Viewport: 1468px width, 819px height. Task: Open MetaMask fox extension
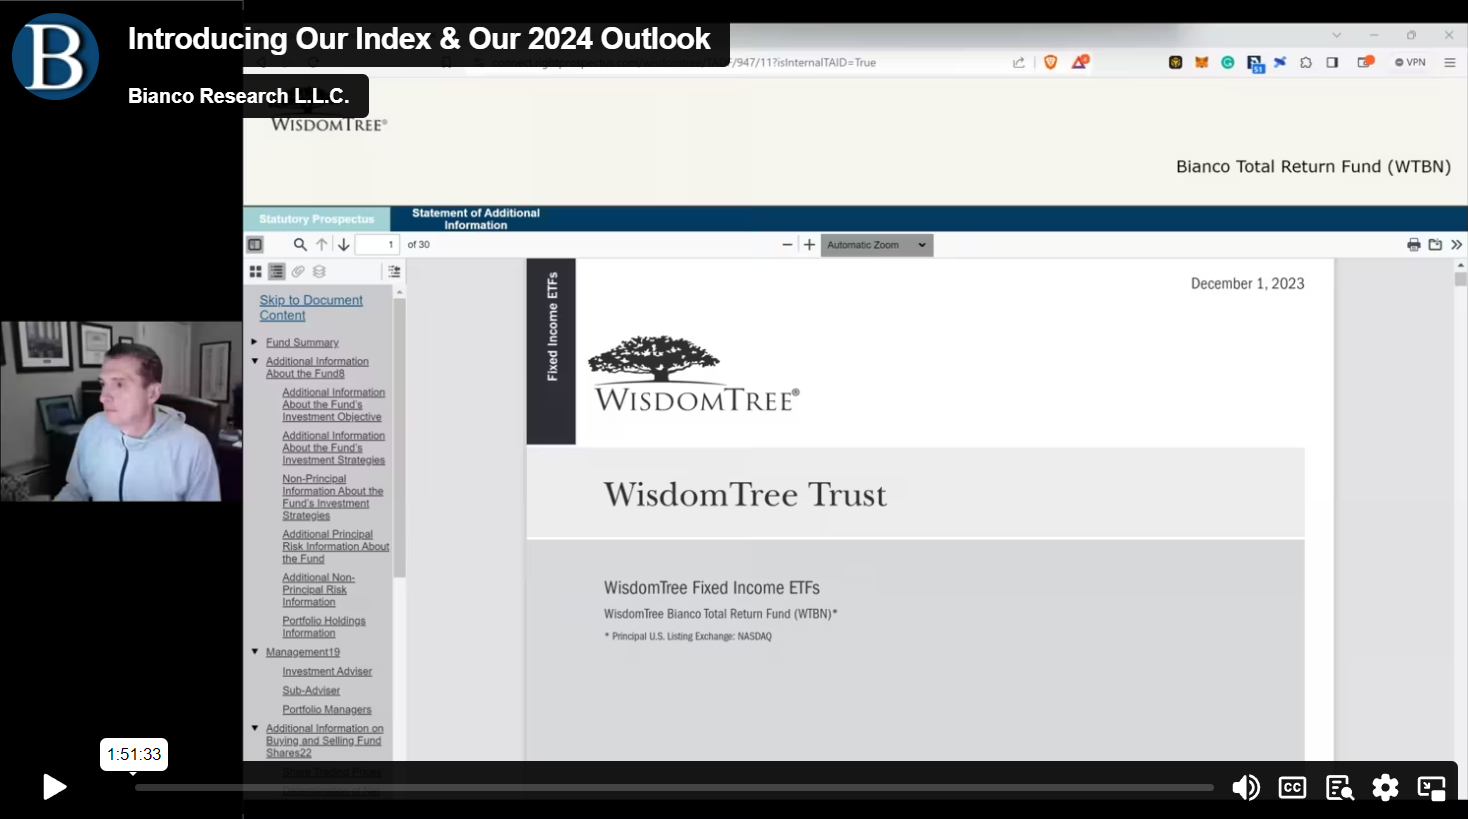pos(1201,62)
